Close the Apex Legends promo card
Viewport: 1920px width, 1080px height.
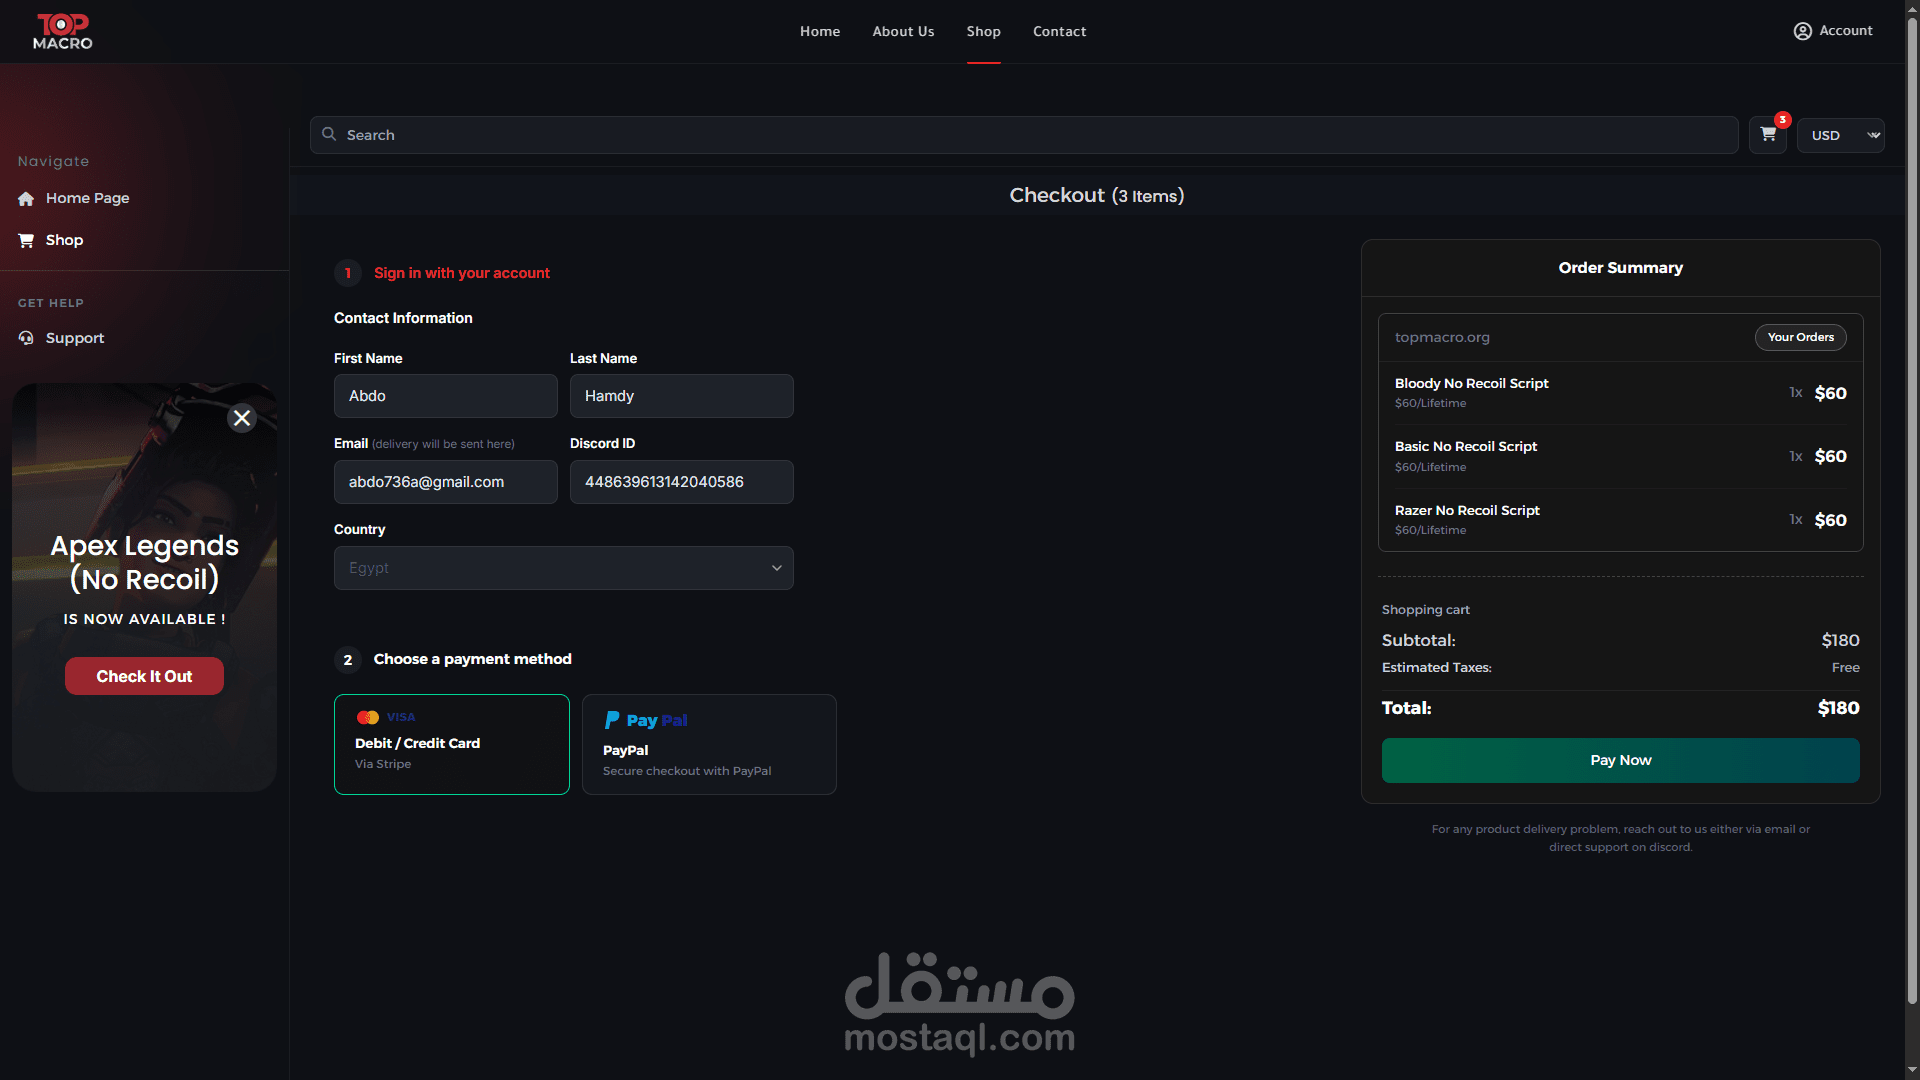tap(242, 418)
